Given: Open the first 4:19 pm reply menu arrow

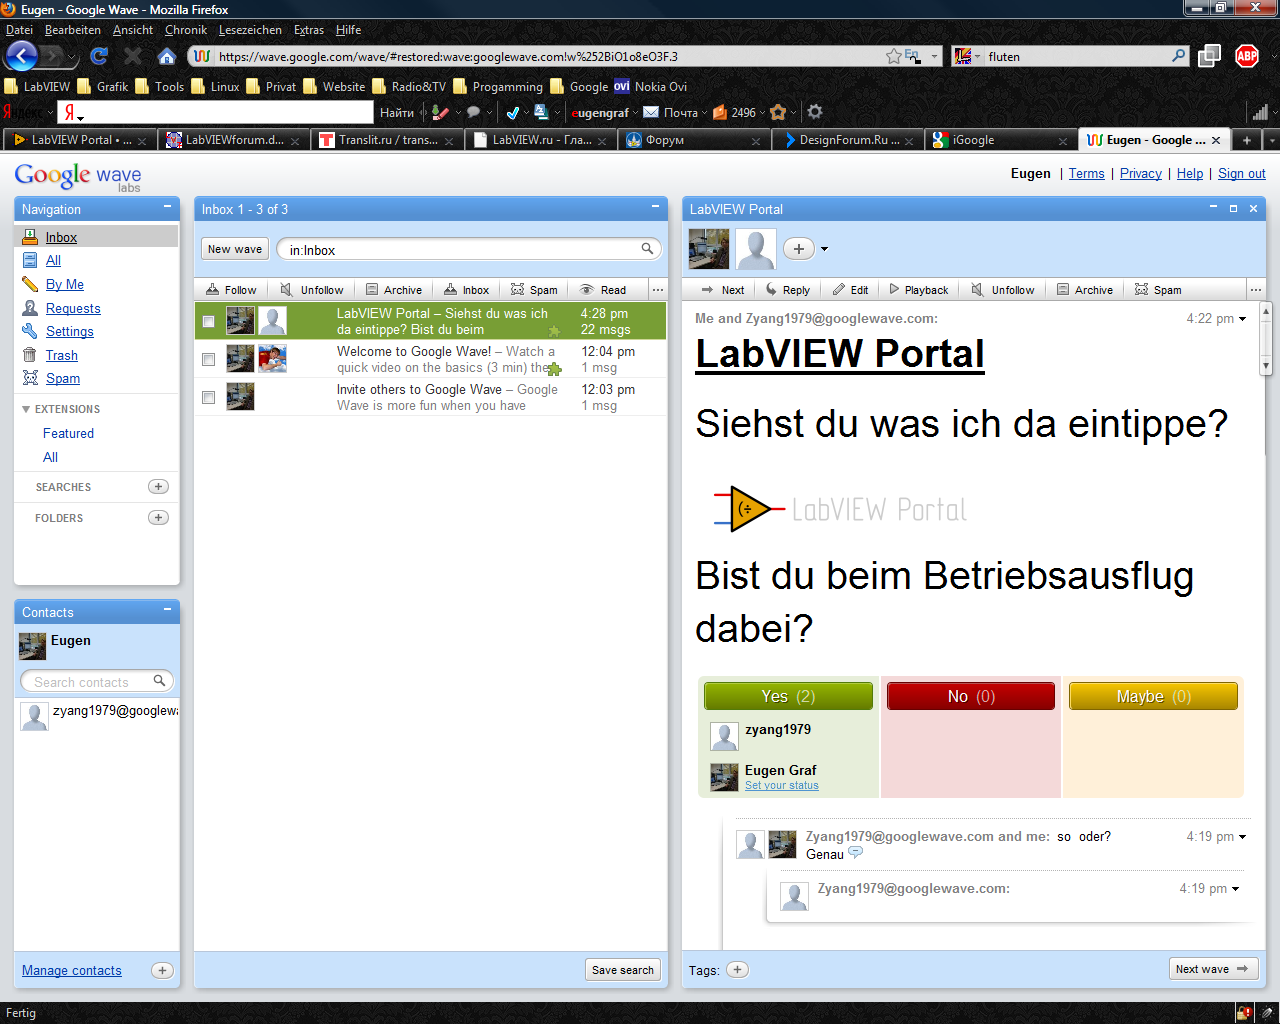Looking at the screenshot, I should 1243,837.
